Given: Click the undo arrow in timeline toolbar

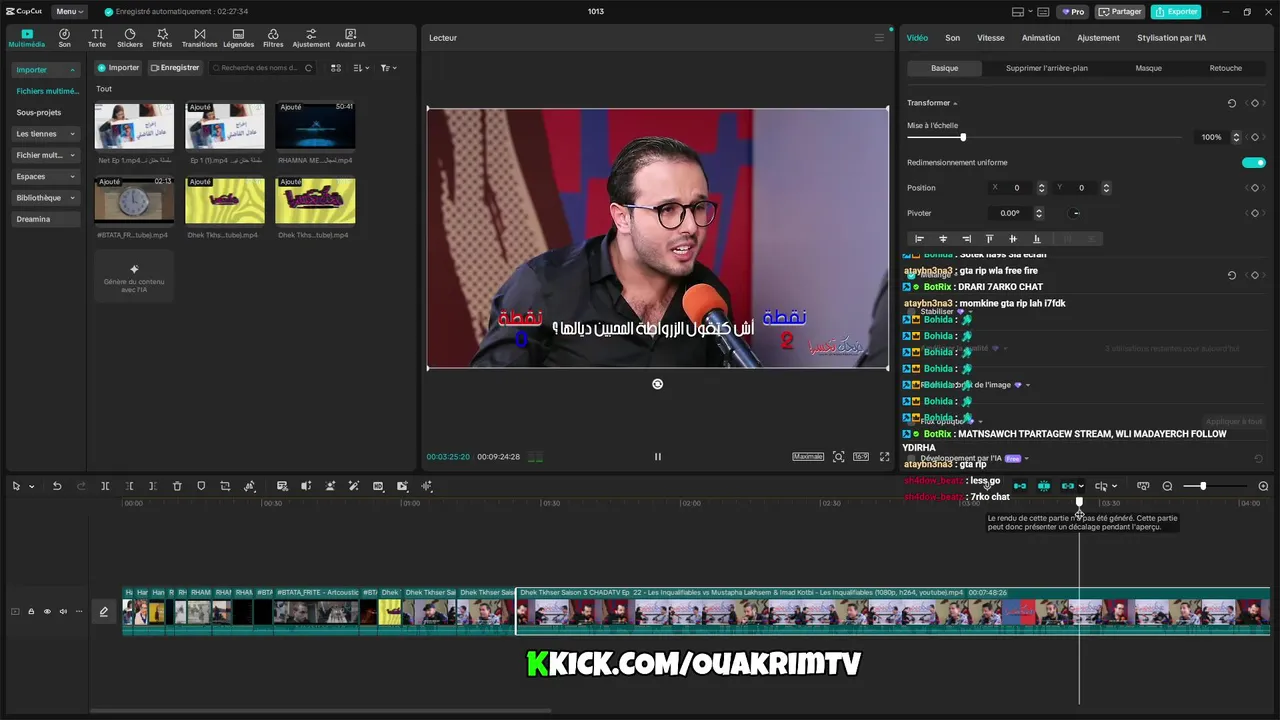Looking at the screenshot, I should (57, 486).
